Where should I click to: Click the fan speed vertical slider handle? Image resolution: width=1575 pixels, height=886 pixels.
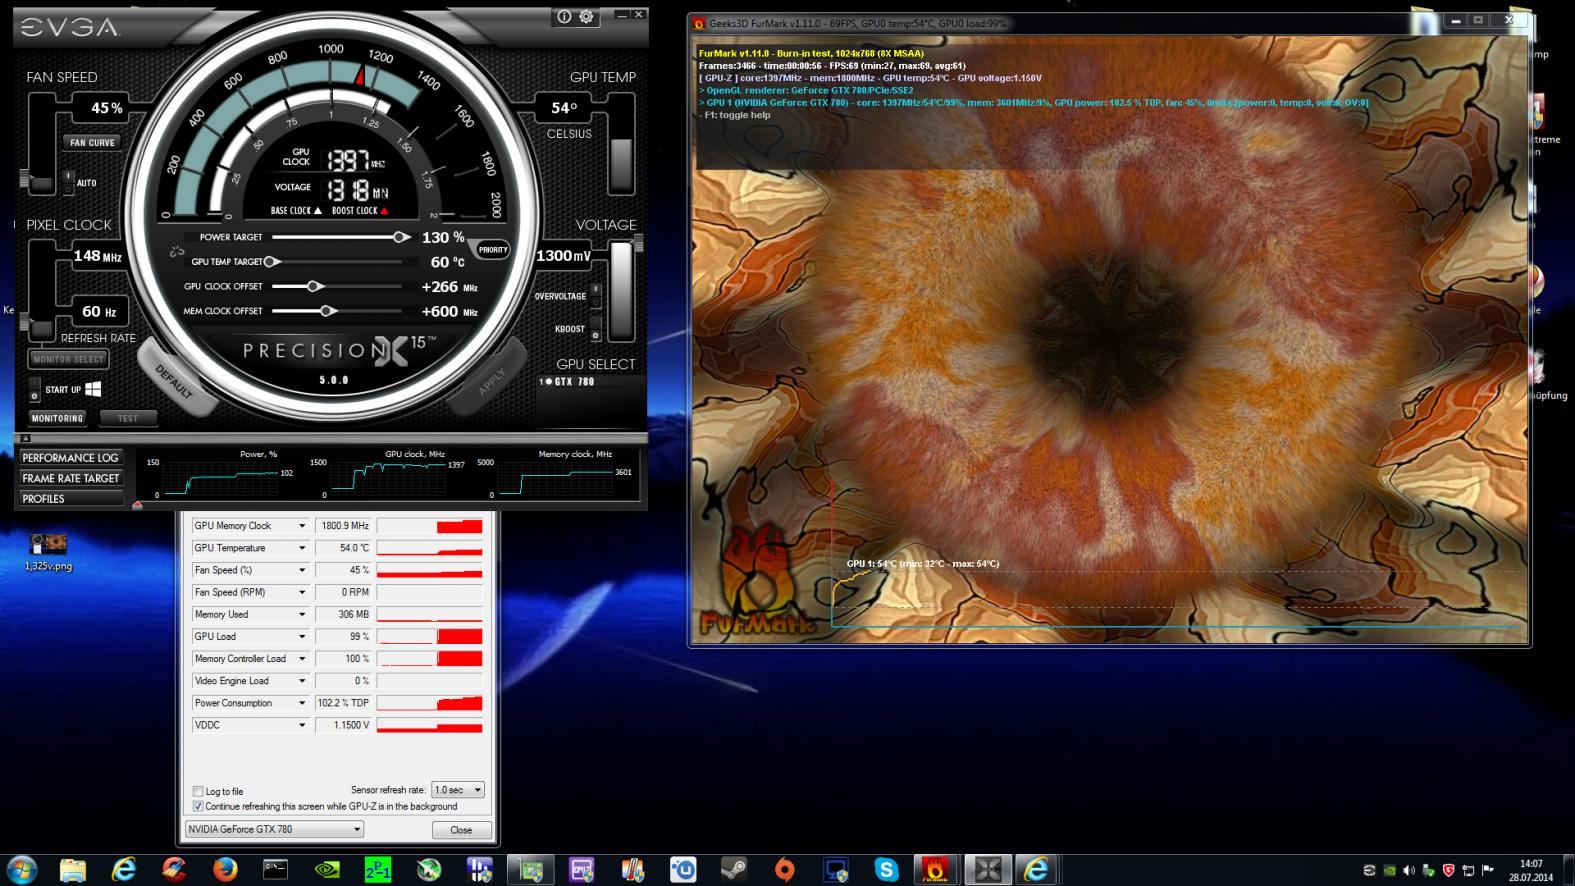point(25,180)
